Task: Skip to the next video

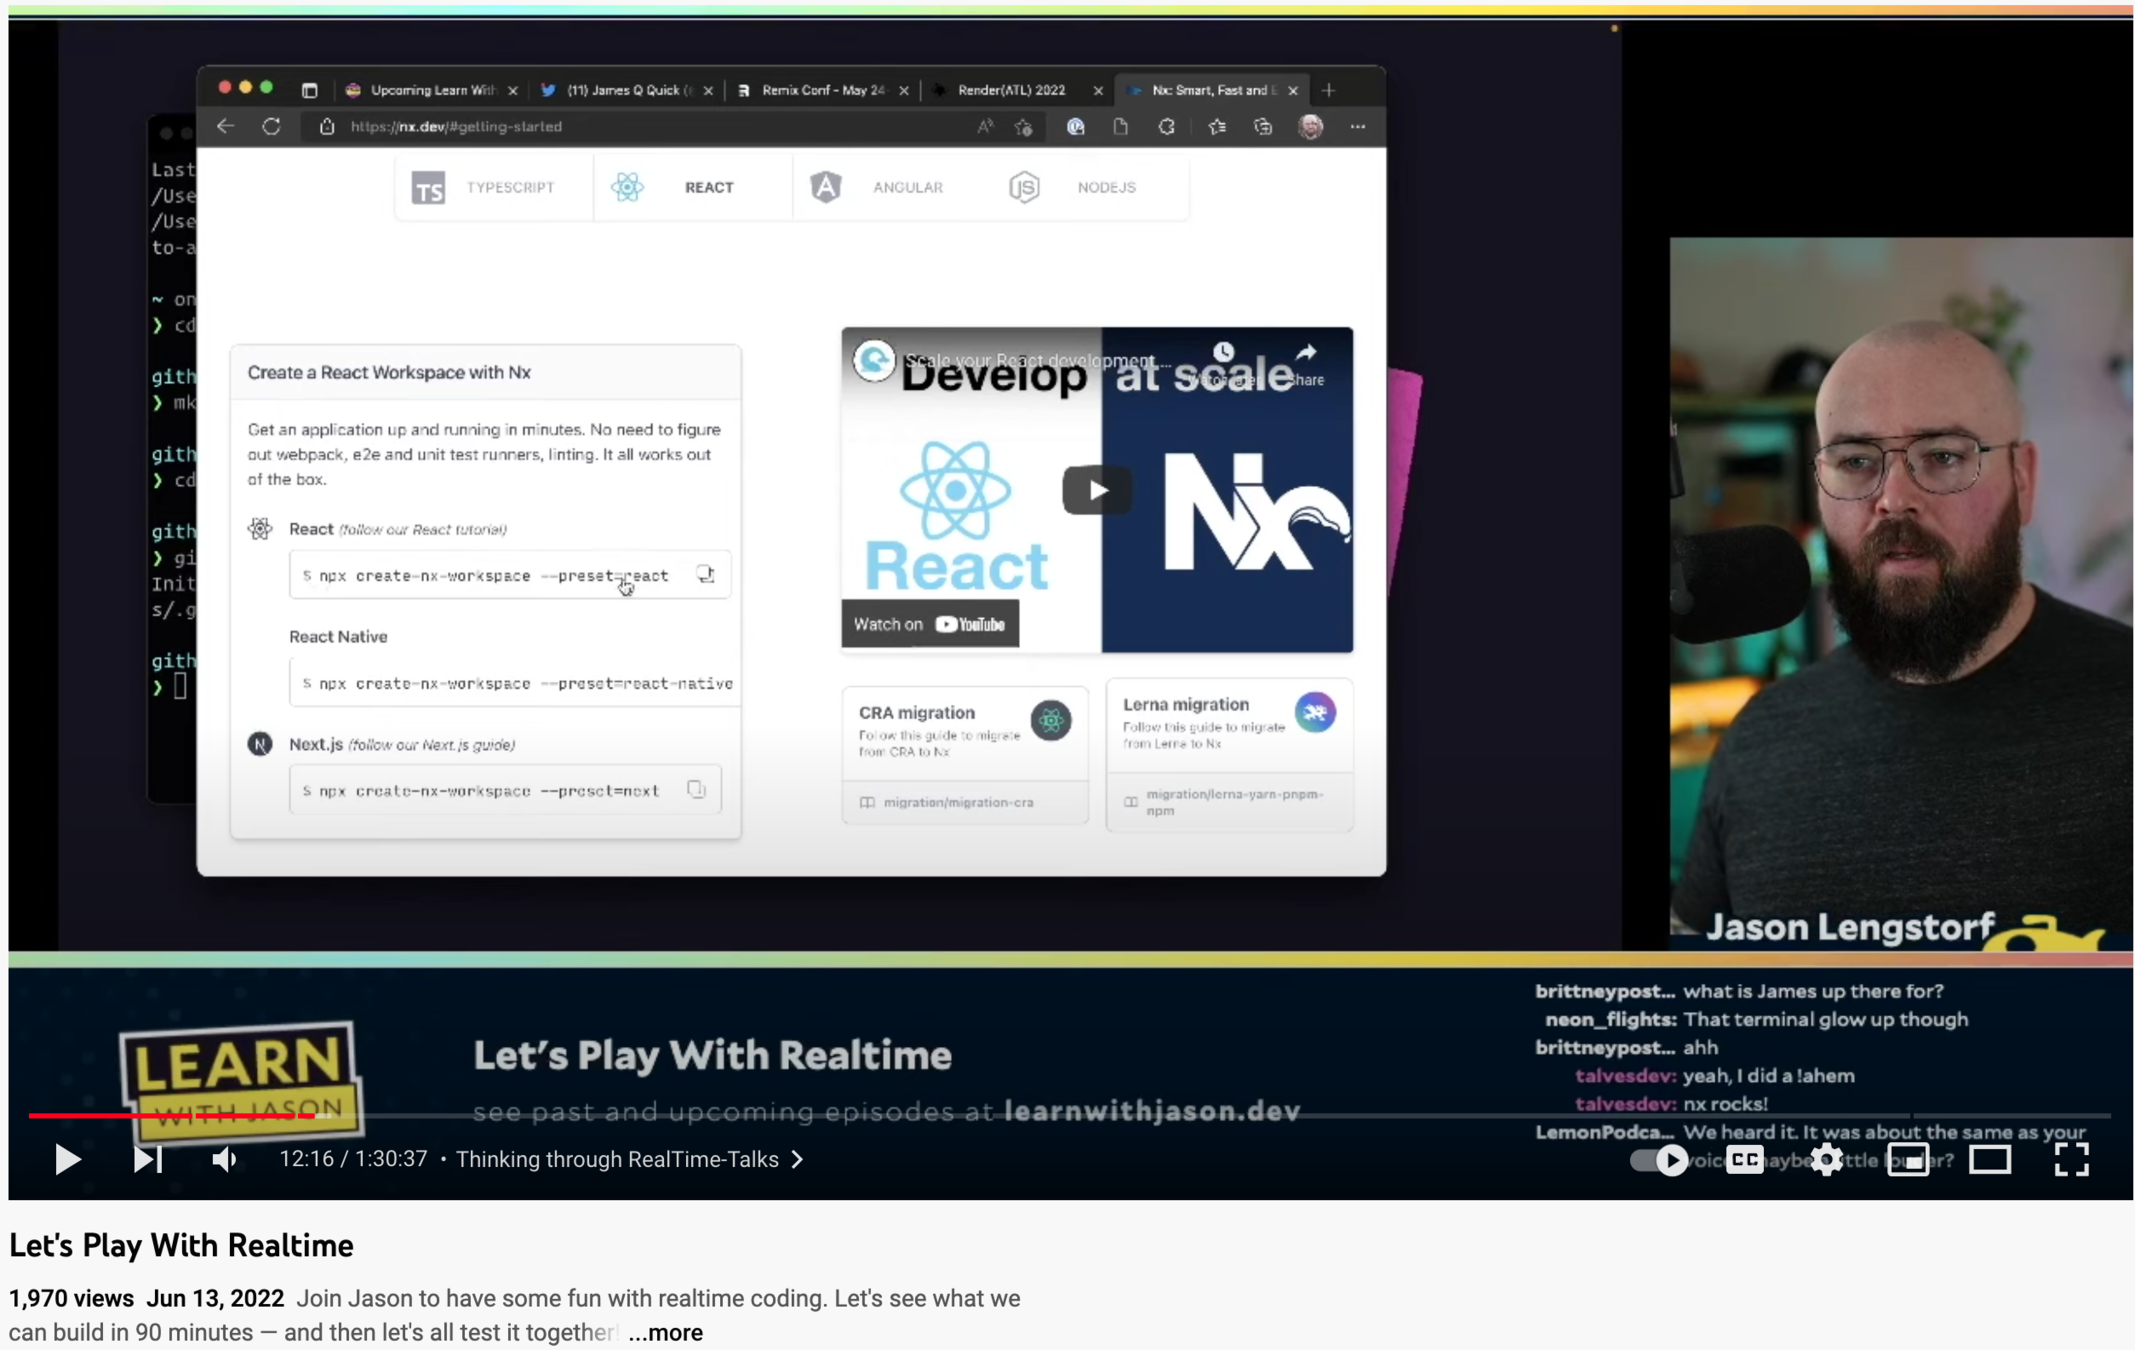Action: tap(147, 1159)
